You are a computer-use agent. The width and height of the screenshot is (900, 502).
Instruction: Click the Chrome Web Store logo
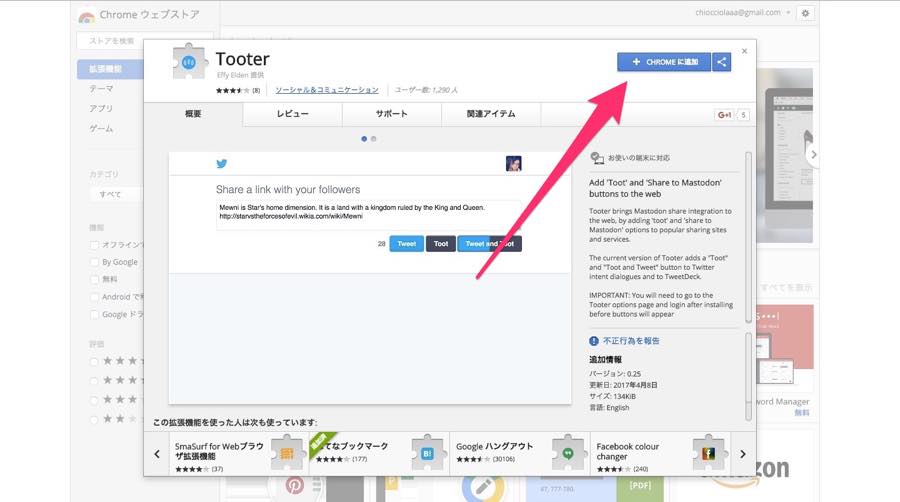tap(87, 16)
